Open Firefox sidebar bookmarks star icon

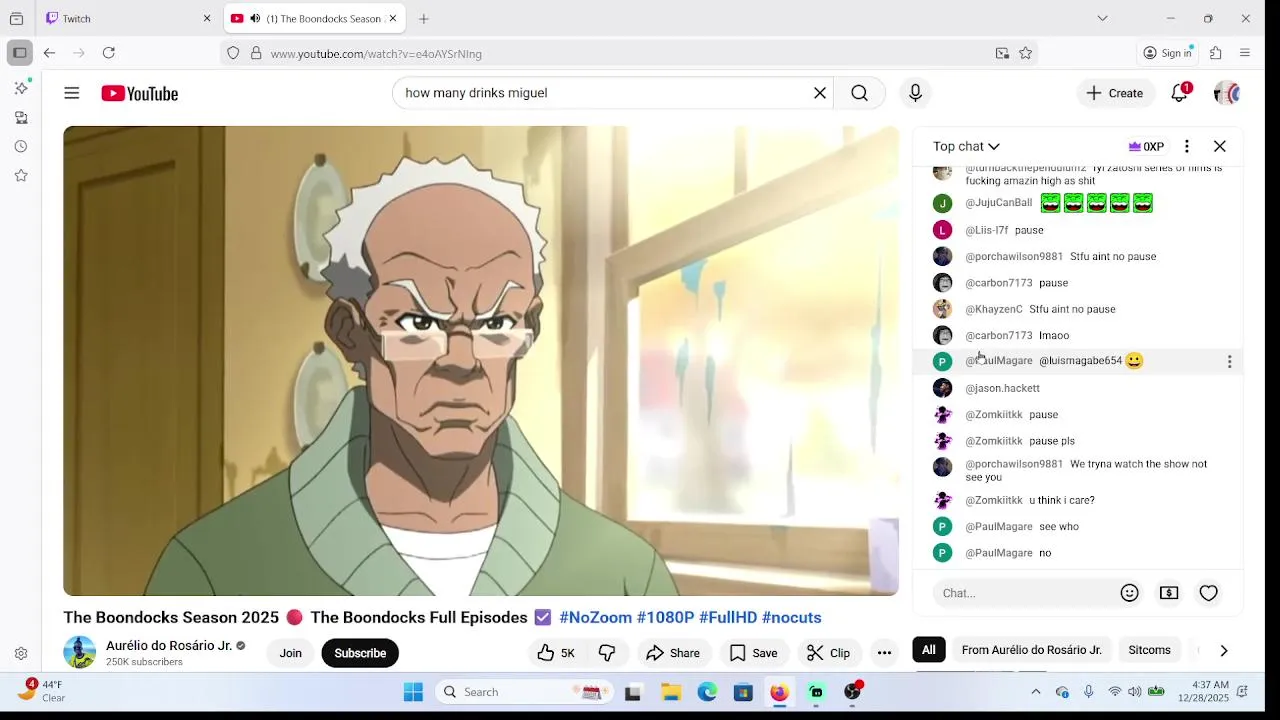tap(21, 175)
